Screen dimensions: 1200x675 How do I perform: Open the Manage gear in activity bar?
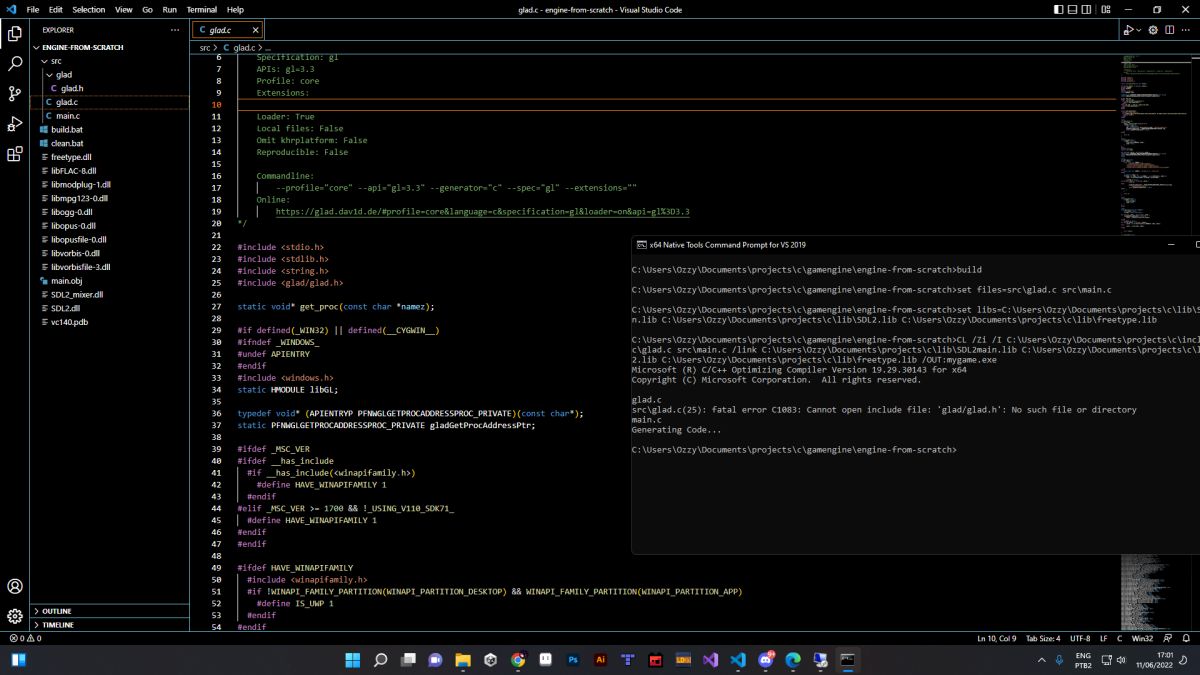[15, 616]
